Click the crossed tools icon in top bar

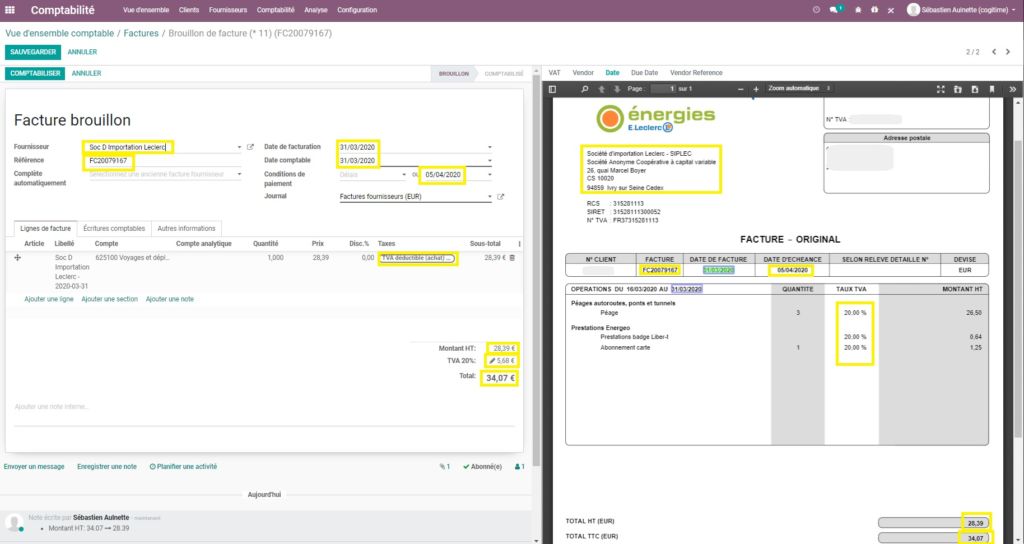pos(891,10)
